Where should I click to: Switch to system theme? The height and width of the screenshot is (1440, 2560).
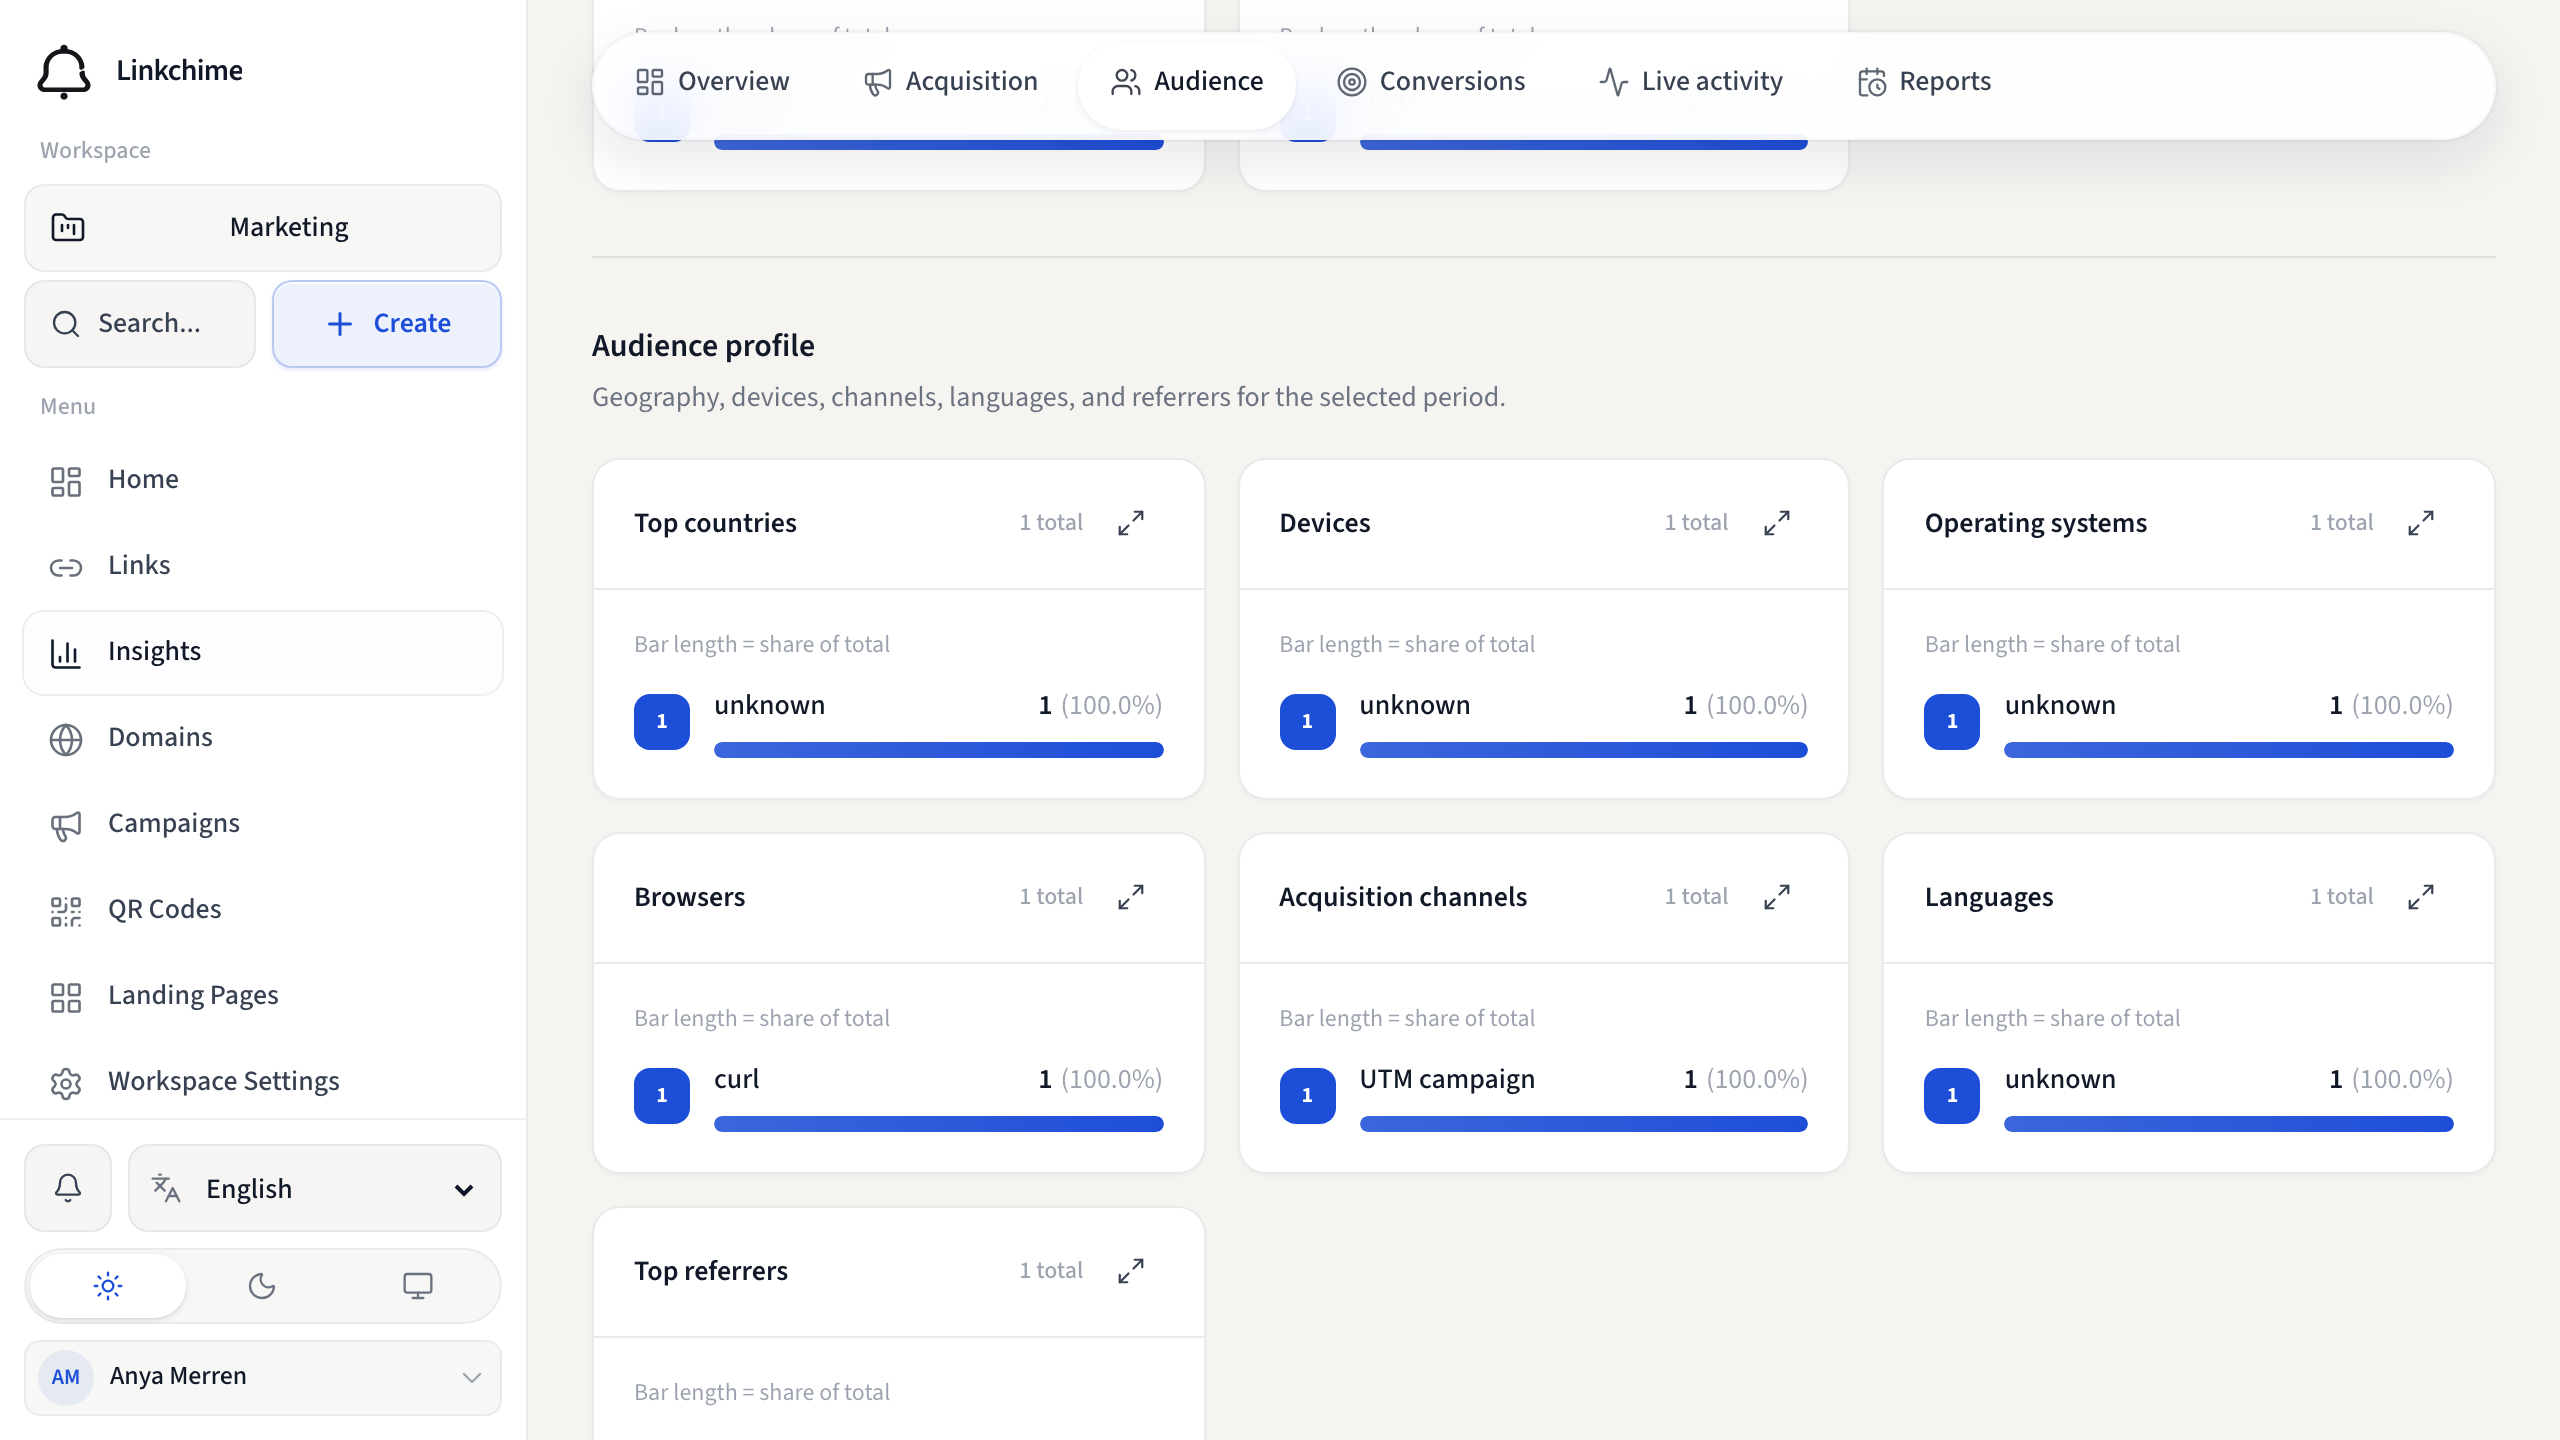(418, 1286)
